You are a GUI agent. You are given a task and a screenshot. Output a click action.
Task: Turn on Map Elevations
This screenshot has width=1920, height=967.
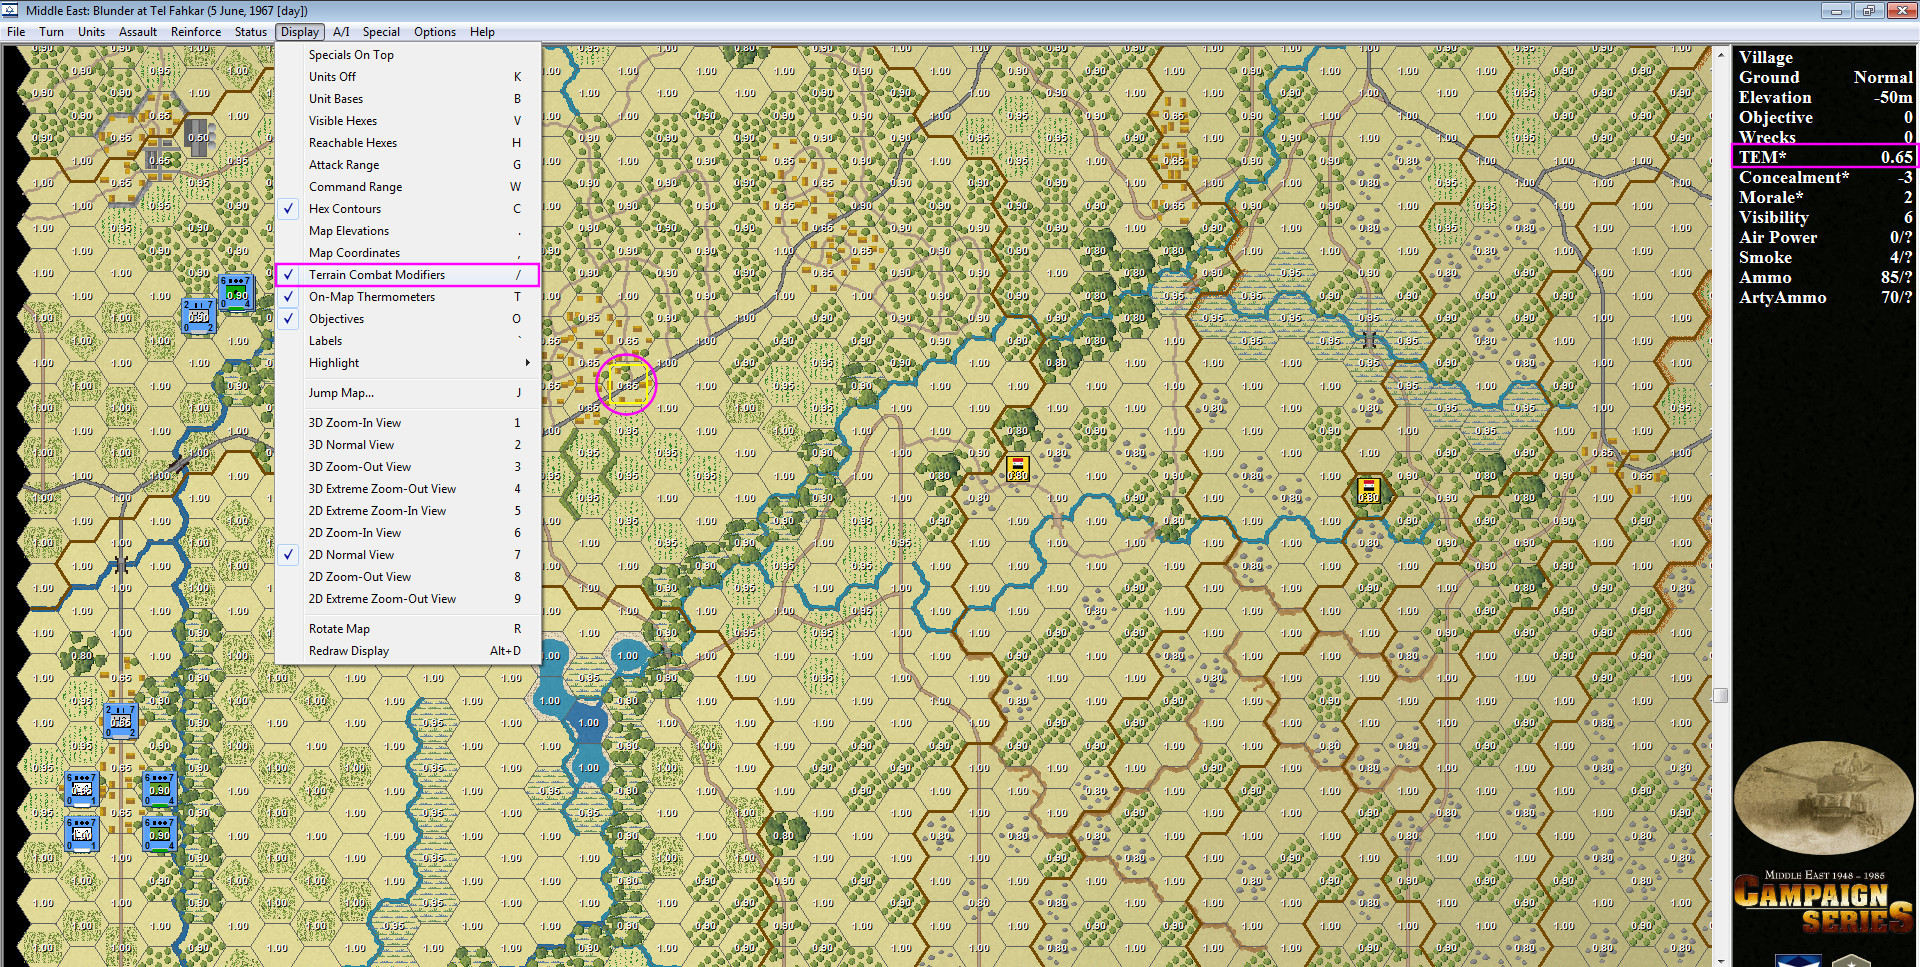408,231
